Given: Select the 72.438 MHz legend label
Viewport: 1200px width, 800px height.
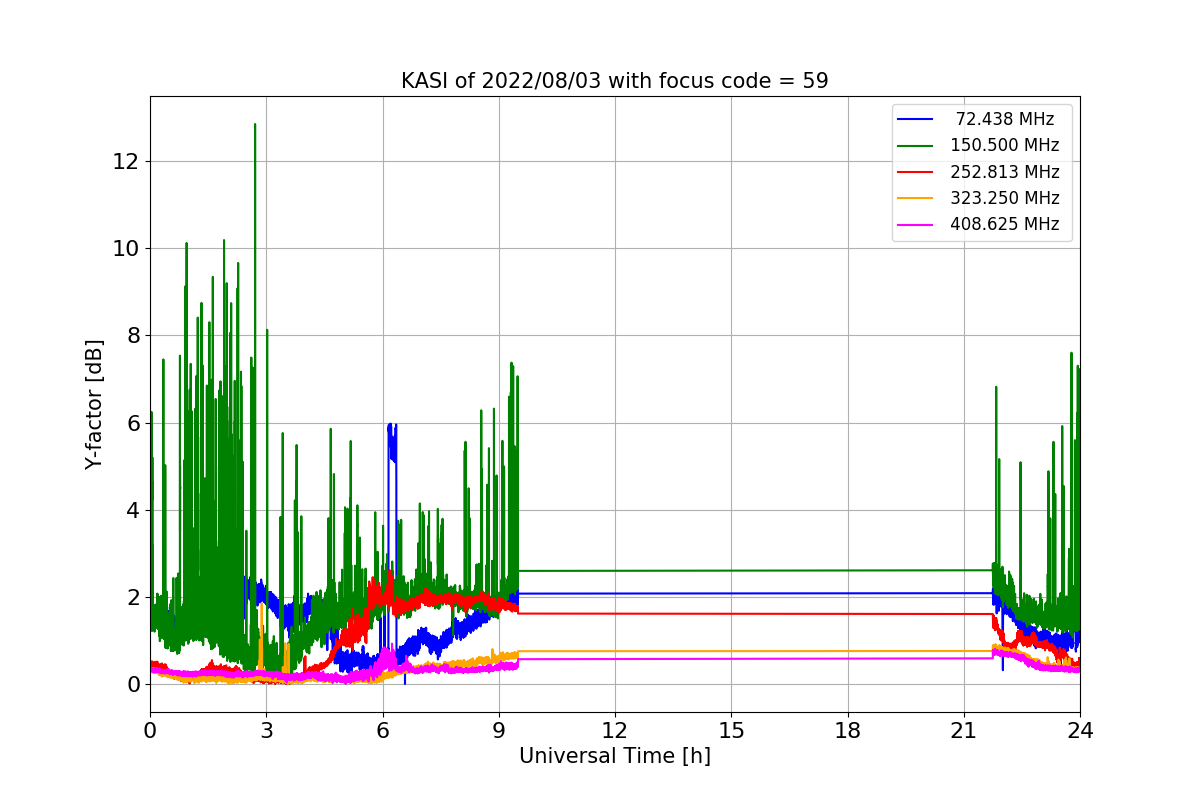Looking at the screenshot, I should point(1005,119).
